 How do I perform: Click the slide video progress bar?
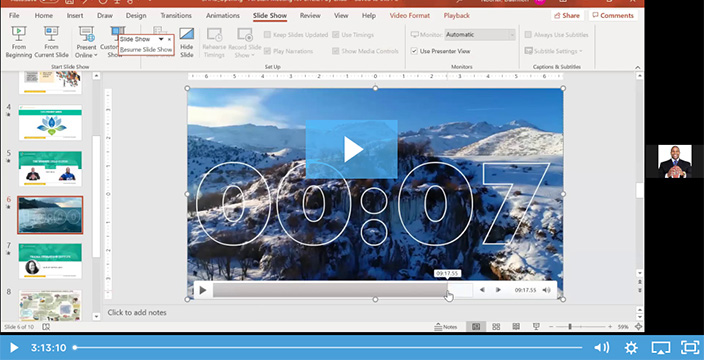342,290
